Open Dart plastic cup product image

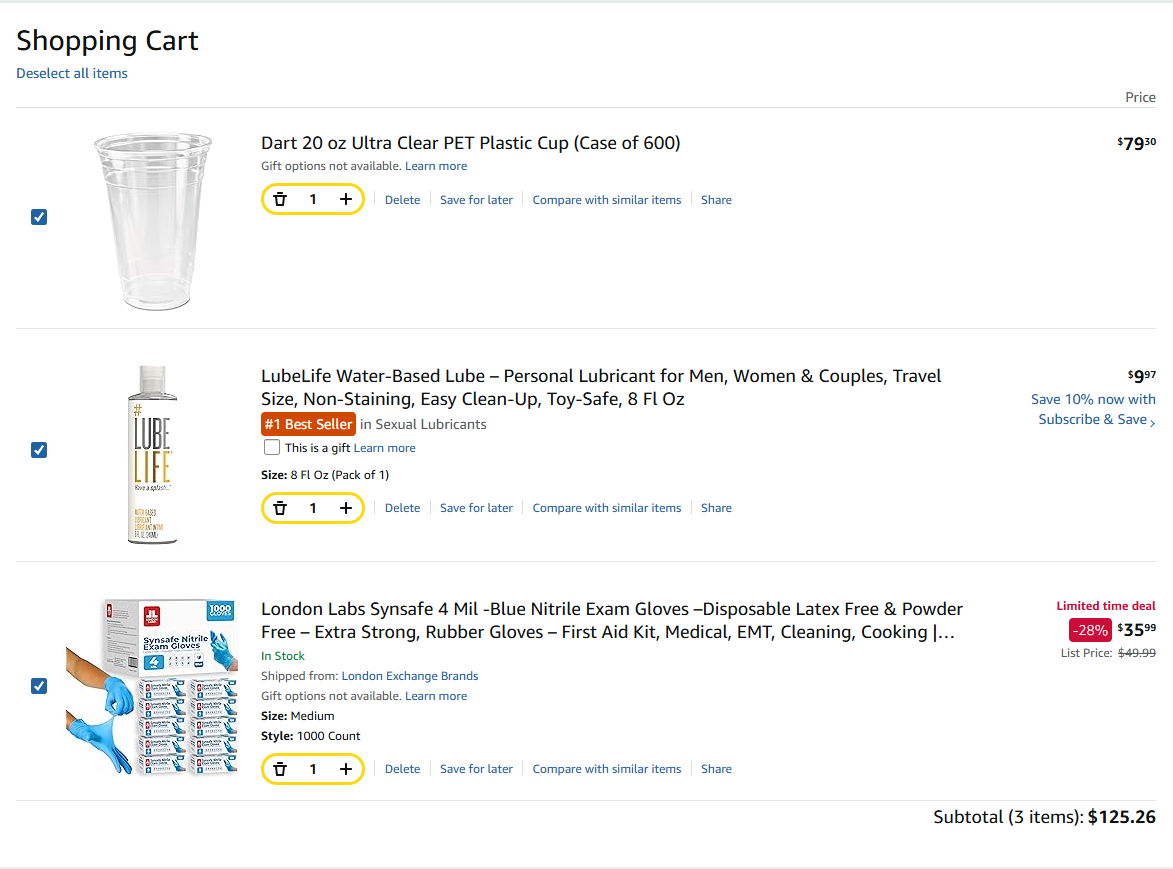click(152, 220)
